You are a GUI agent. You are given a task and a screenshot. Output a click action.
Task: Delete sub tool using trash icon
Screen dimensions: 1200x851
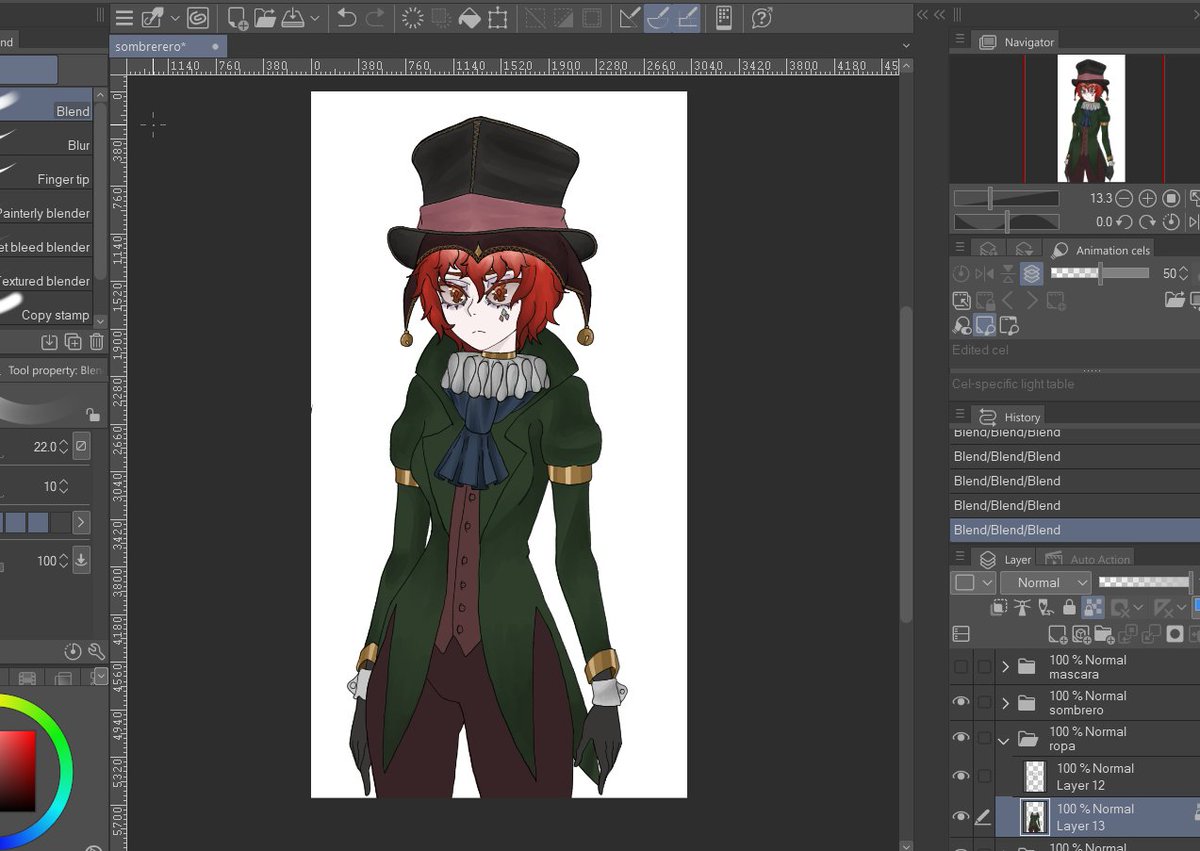97,342
